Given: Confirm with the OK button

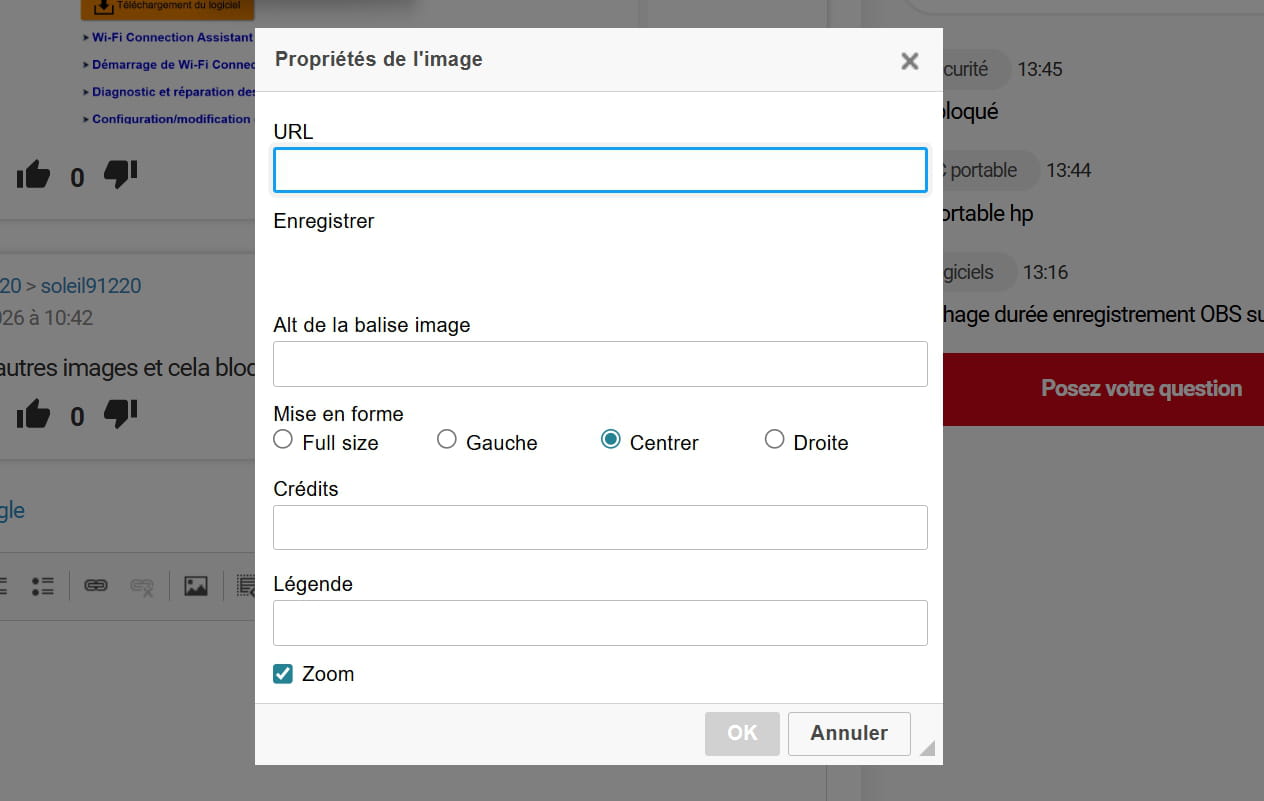Looking at the screenshot, I should coord(742,733).
